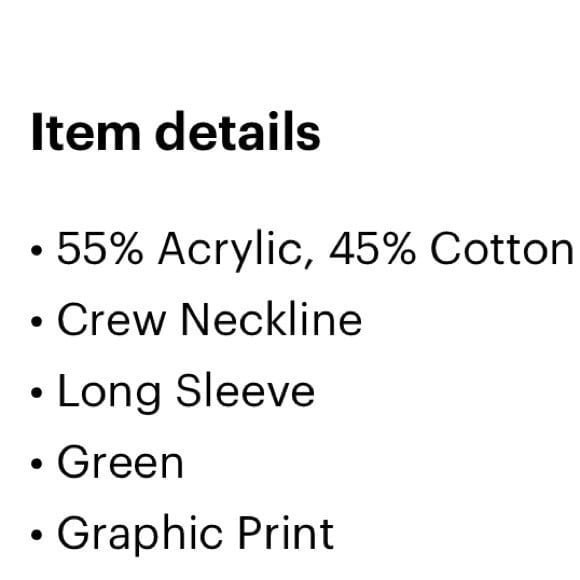Click the word "Neckline"
The image size is (580, 580).
[x=272, y=319]
